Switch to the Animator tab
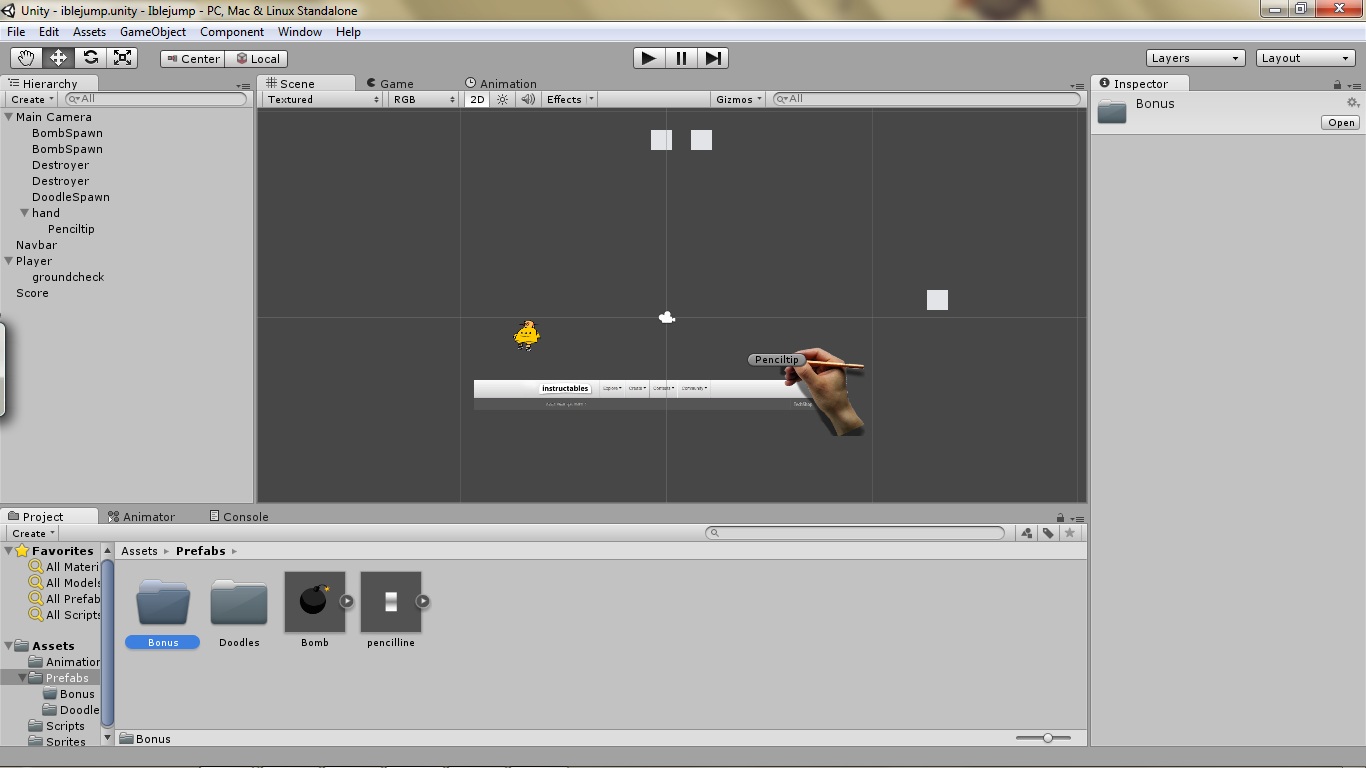Screen dimensions: 1366x768 click(142, 517)
